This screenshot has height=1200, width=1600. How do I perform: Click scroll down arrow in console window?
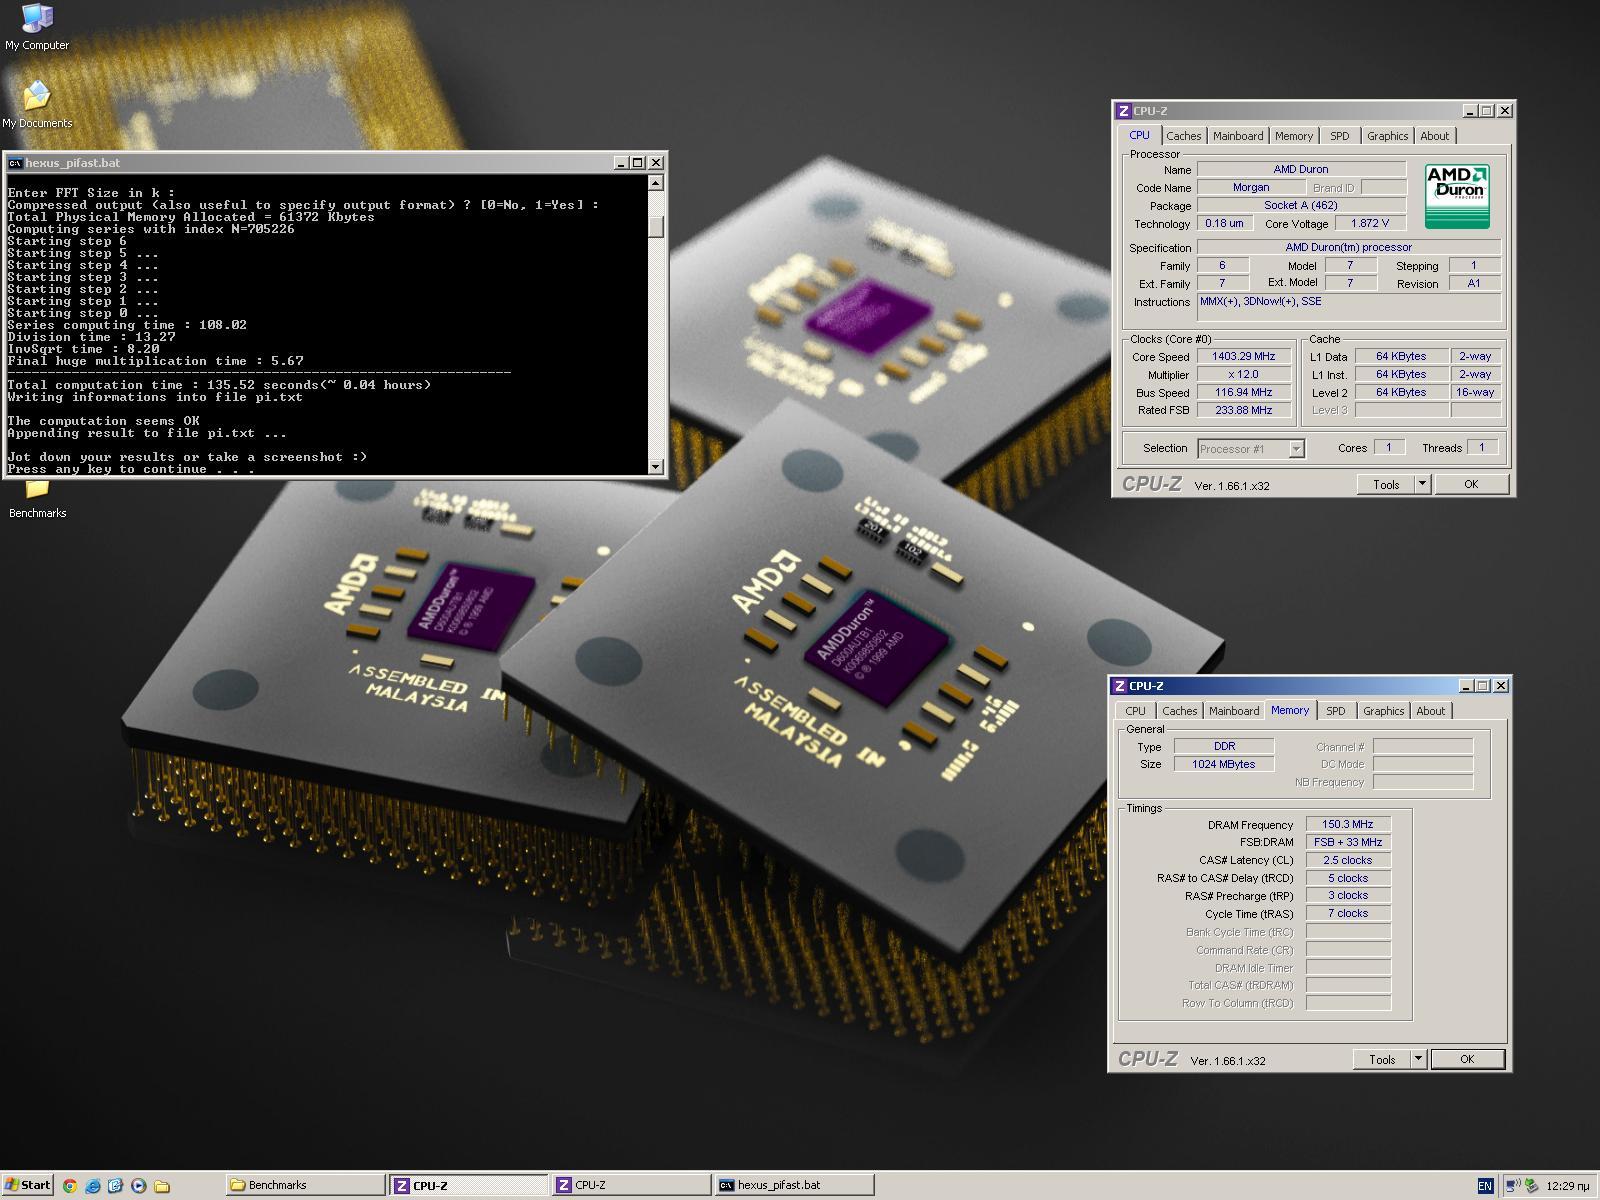pyautogui.click(x=656, y=466)
